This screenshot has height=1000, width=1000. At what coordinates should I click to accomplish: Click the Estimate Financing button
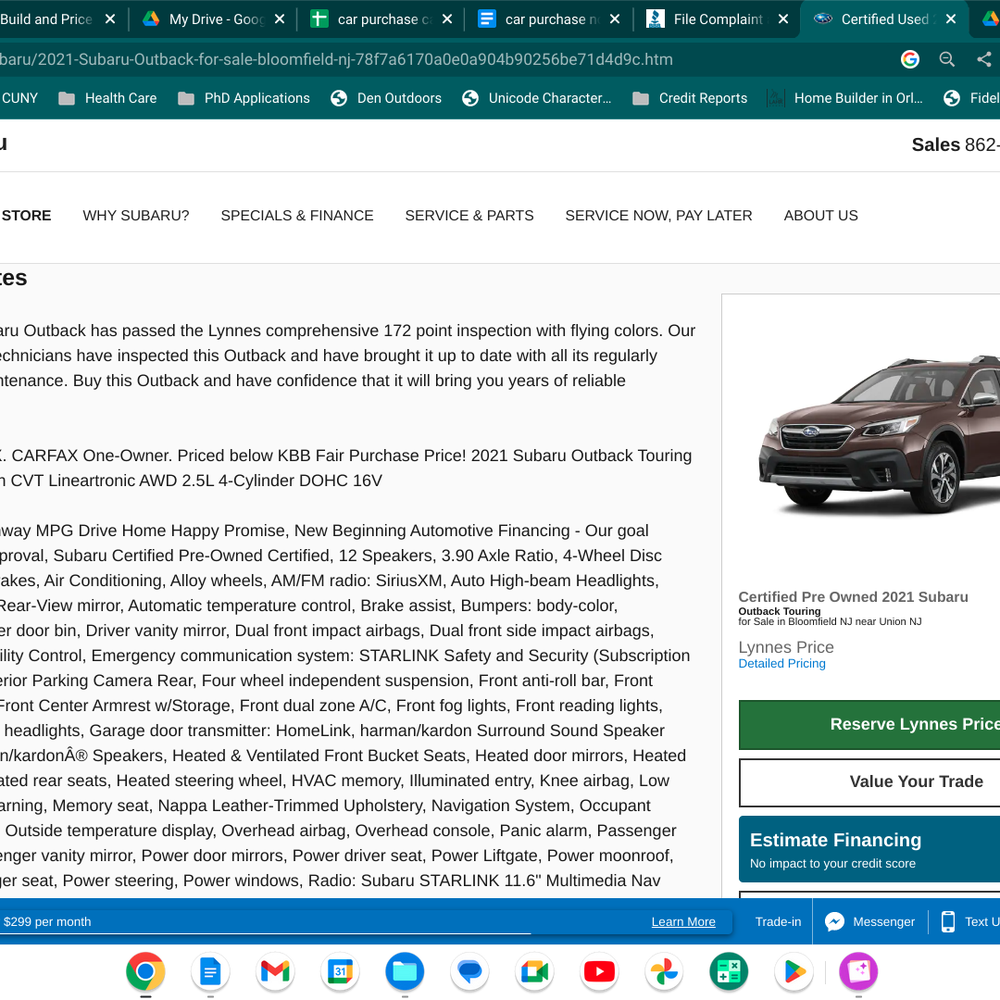(869, 849)
